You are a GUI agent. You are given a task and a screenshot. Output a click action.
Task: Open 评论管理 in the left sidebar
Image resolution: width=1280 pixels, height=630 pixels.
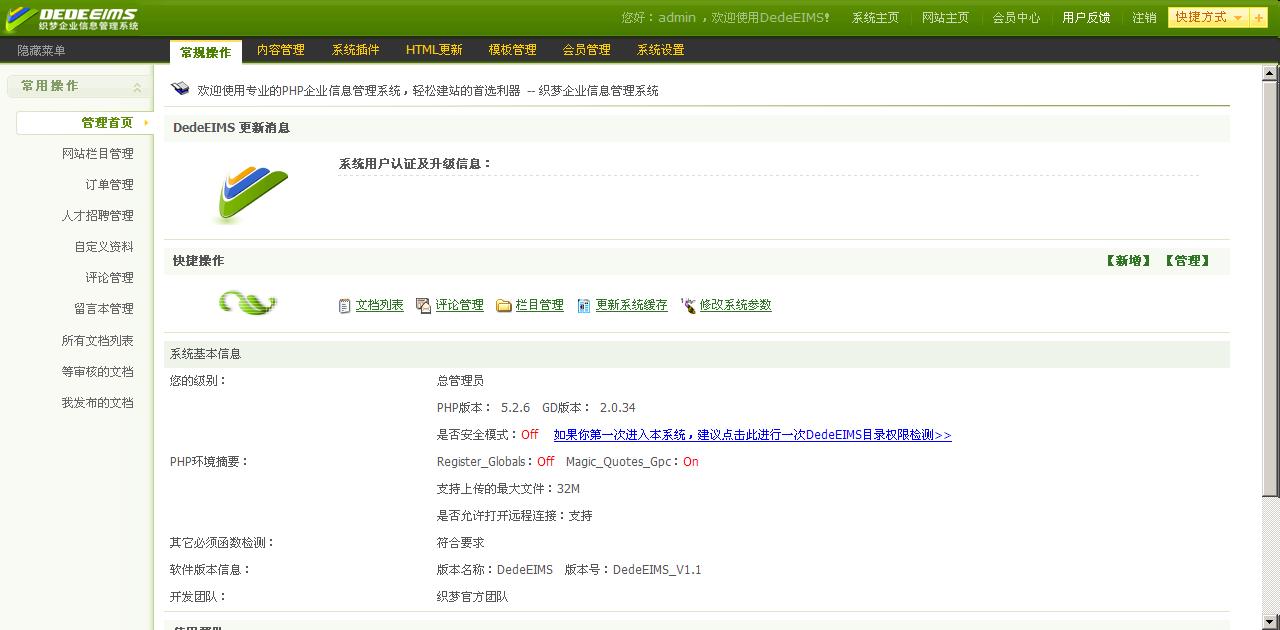pyautogui.click(x=109, y=278)
